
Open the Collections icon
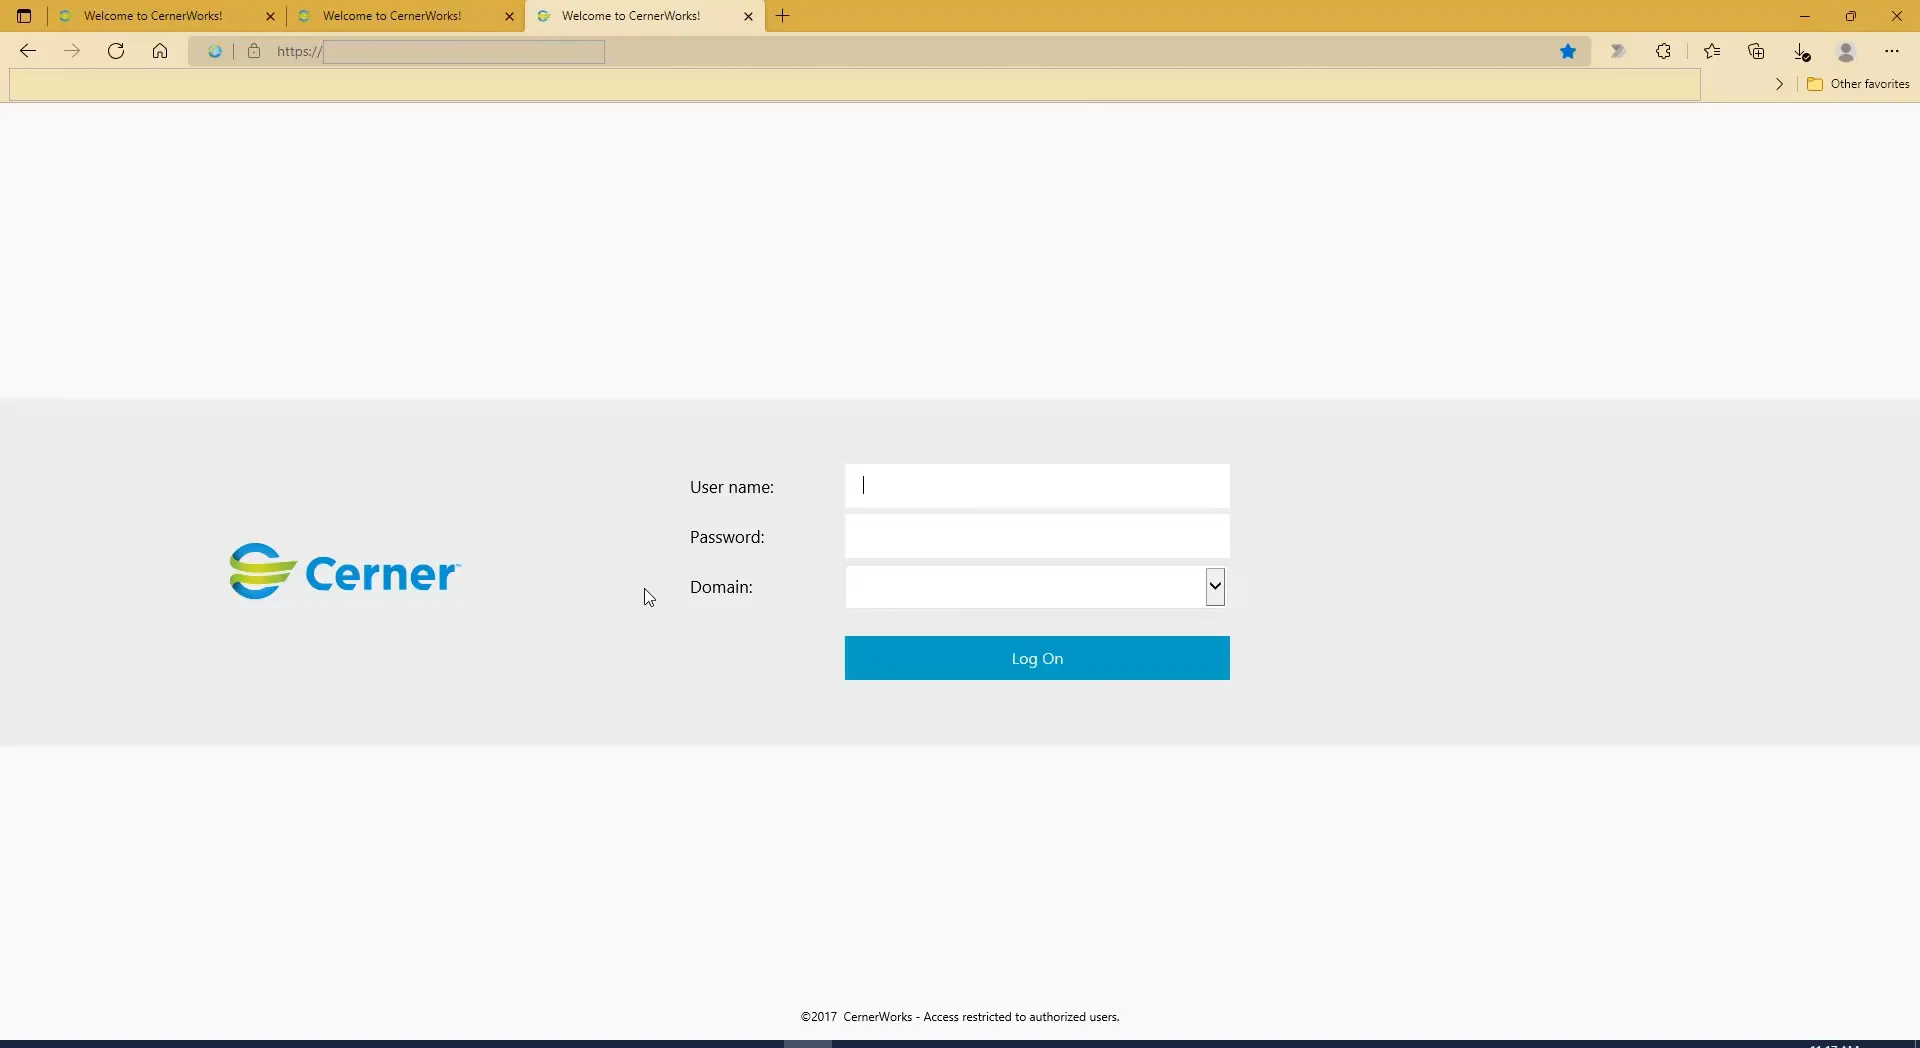point(1757,51)
